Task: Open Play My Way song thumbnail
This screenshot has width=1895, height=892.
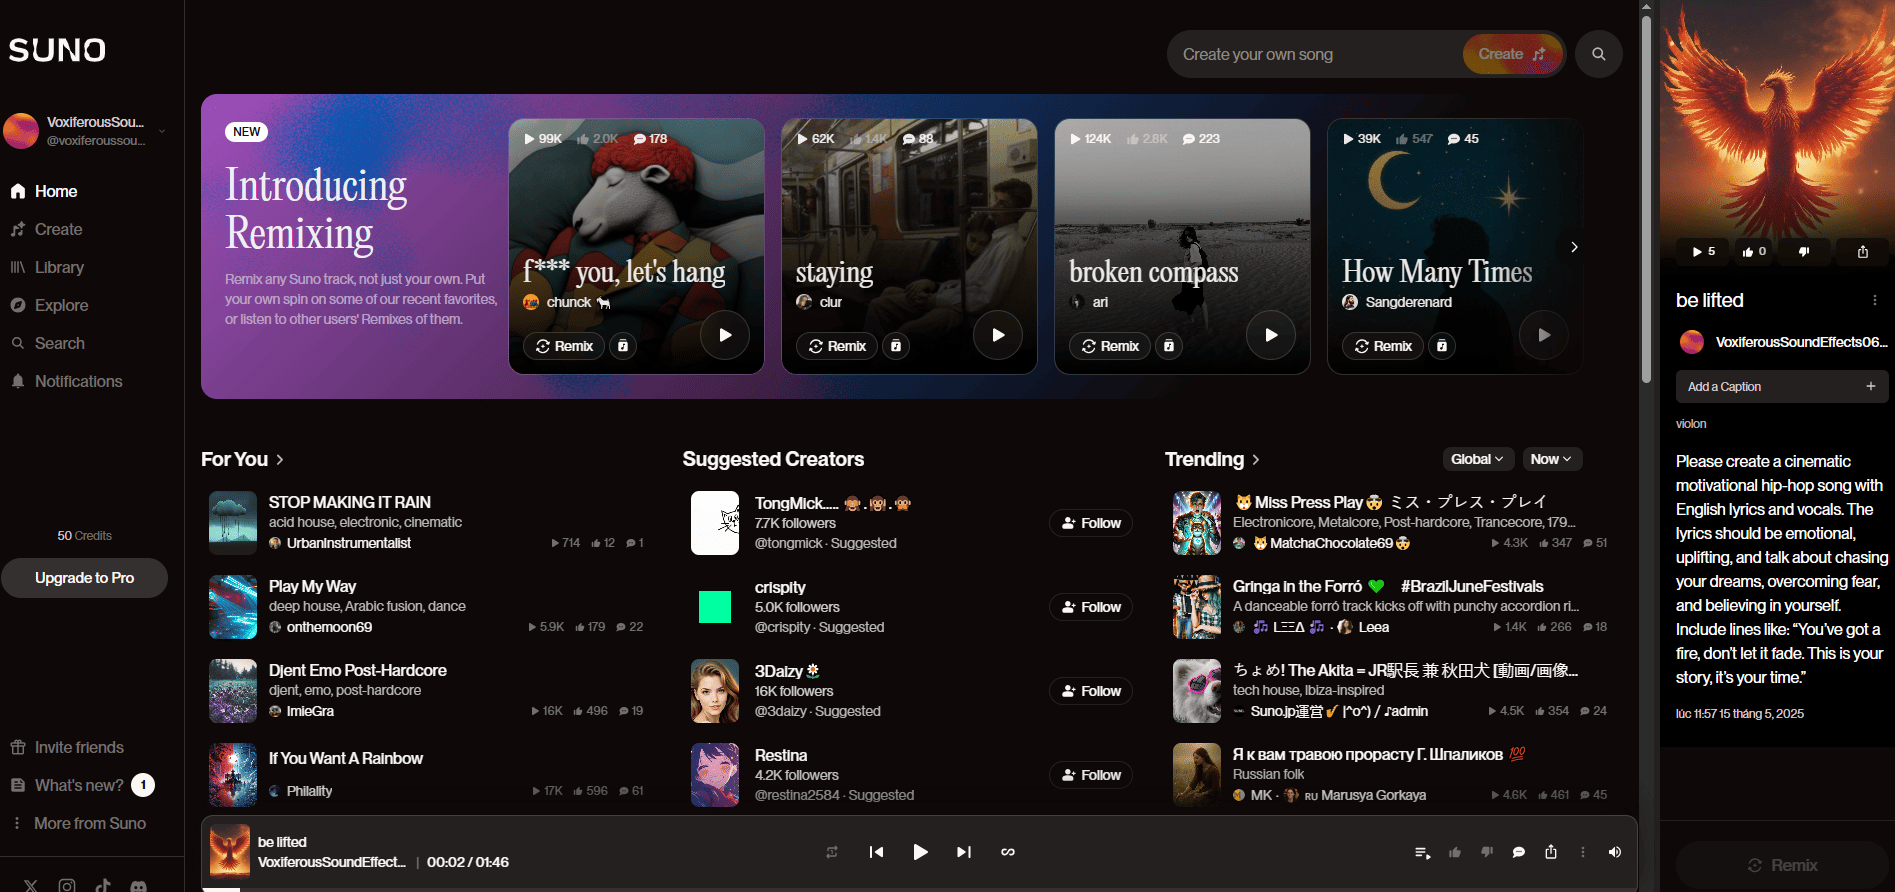Action: click(233, 607)
